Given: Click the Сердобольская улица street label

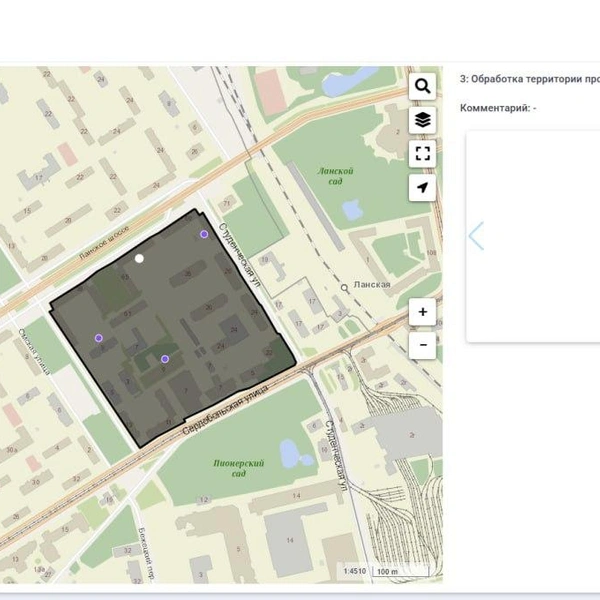Looking at the screenshot, I should (x=225, y=411).
